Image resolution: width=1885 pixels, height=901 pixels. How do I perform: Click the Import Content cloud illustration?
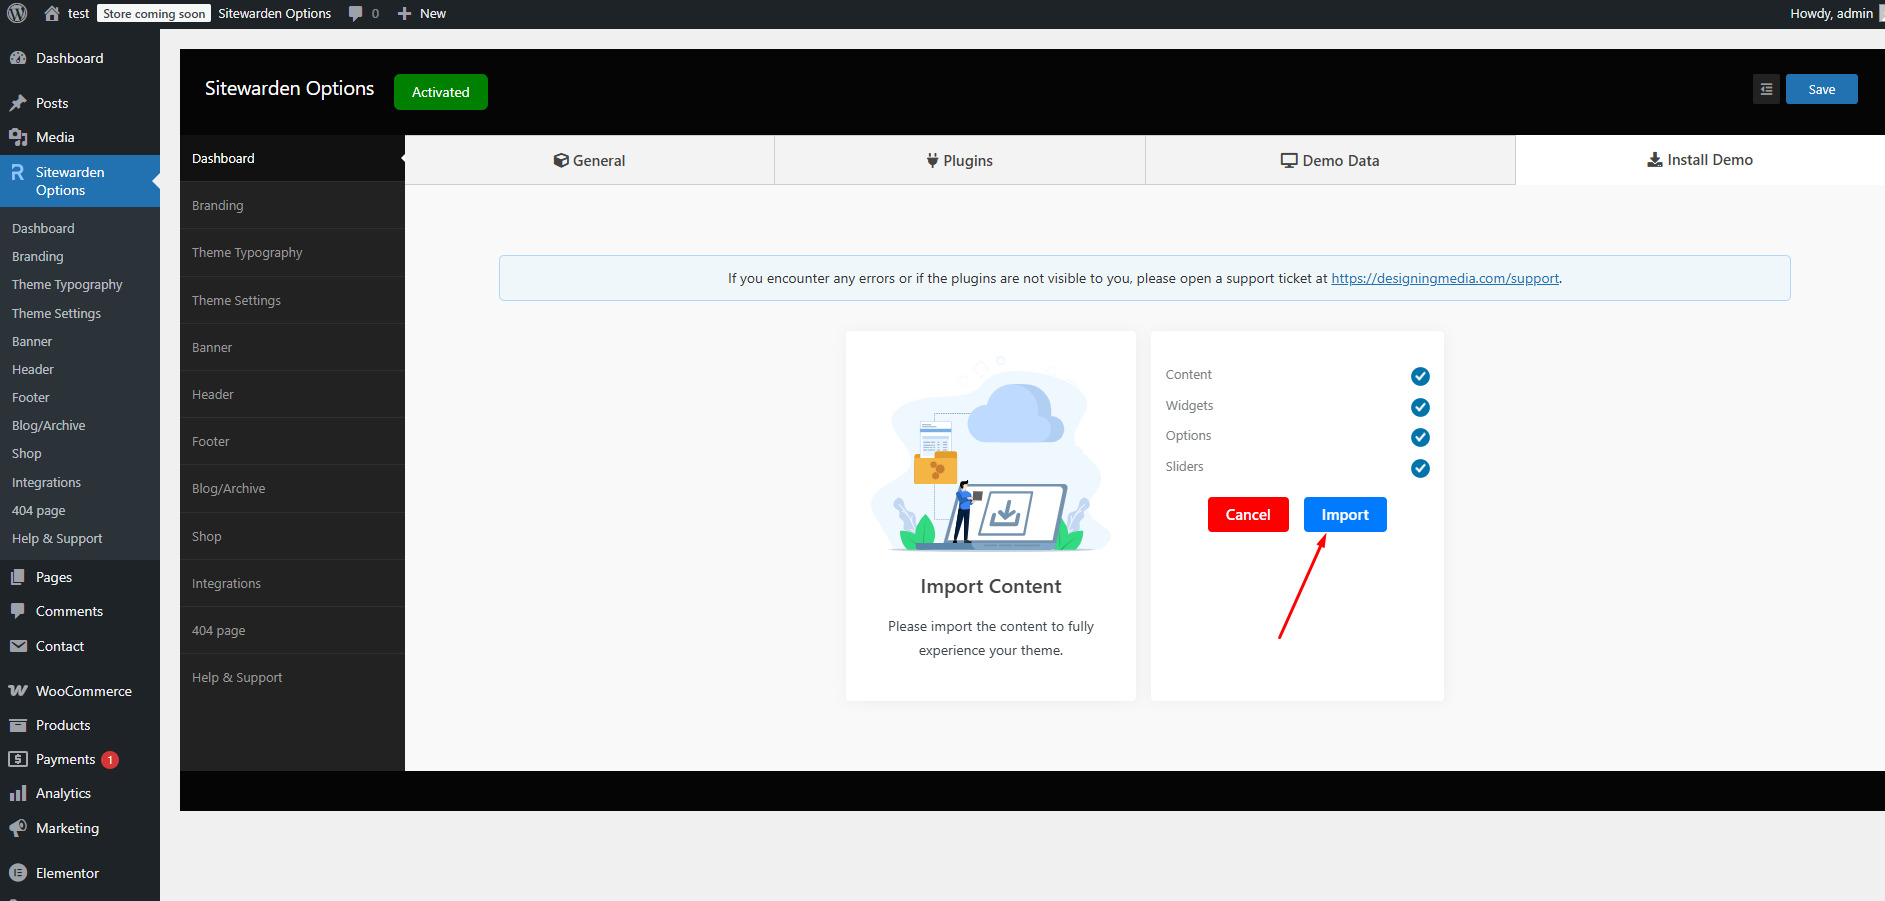click(991, 454)
